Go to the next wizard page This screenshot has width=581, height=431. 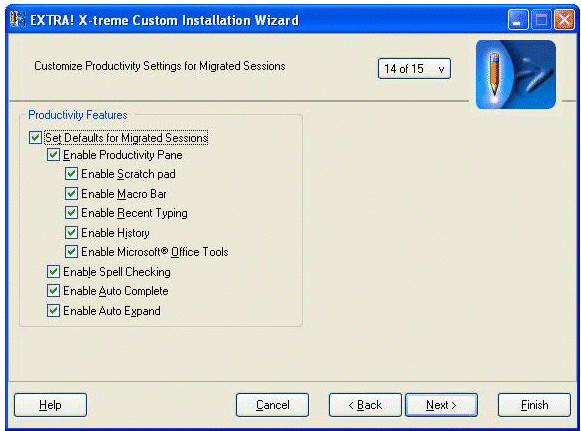441,405
